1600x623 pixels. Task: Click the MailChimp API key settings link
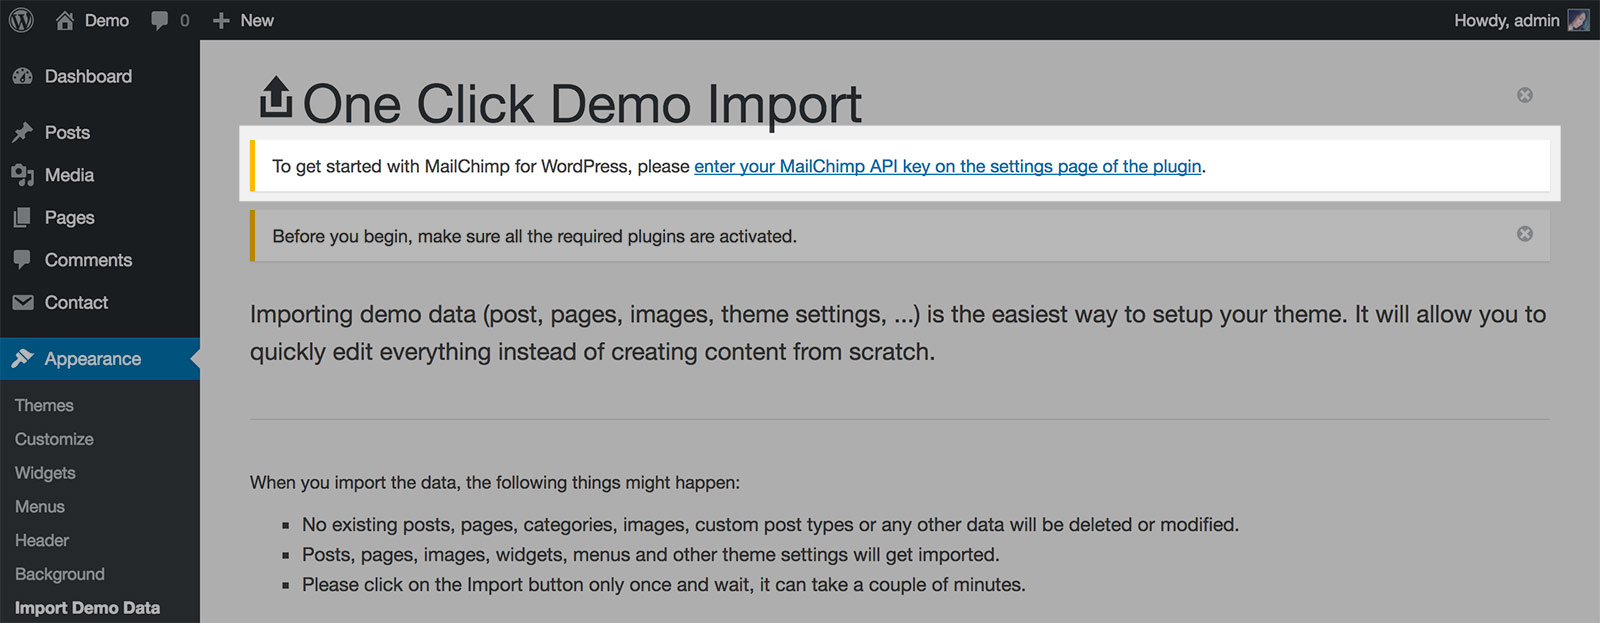(948, 166)
